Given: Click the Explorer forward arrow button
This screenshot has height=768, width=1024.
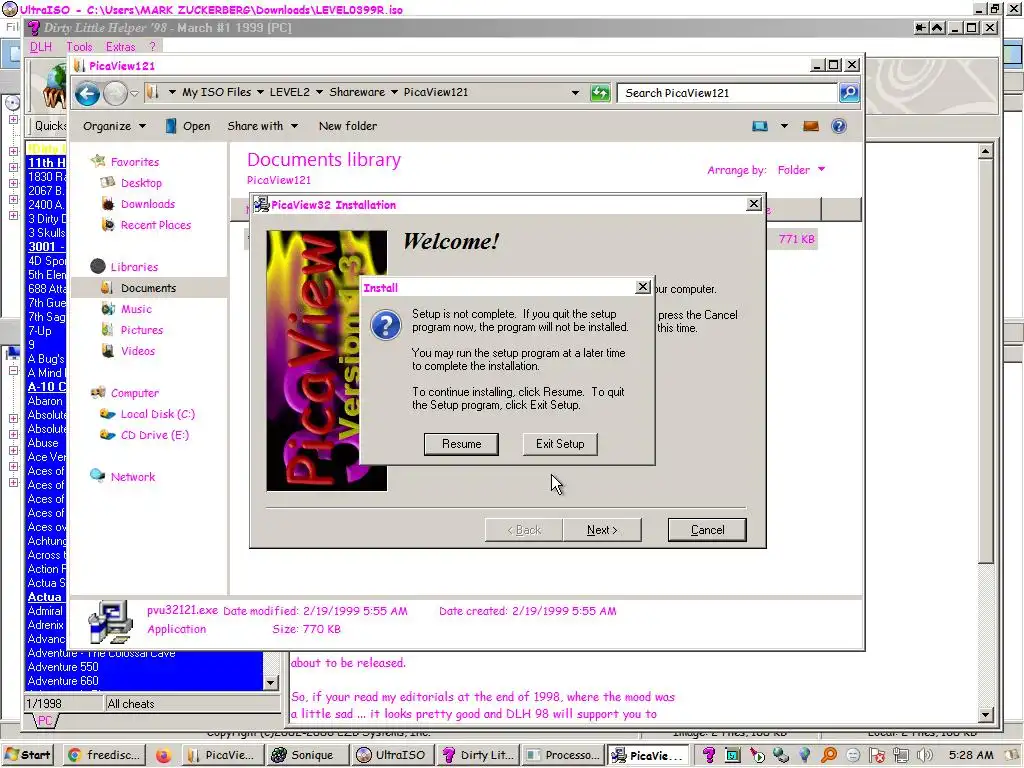Looking at the screenshot, I should tap(115, 93).
